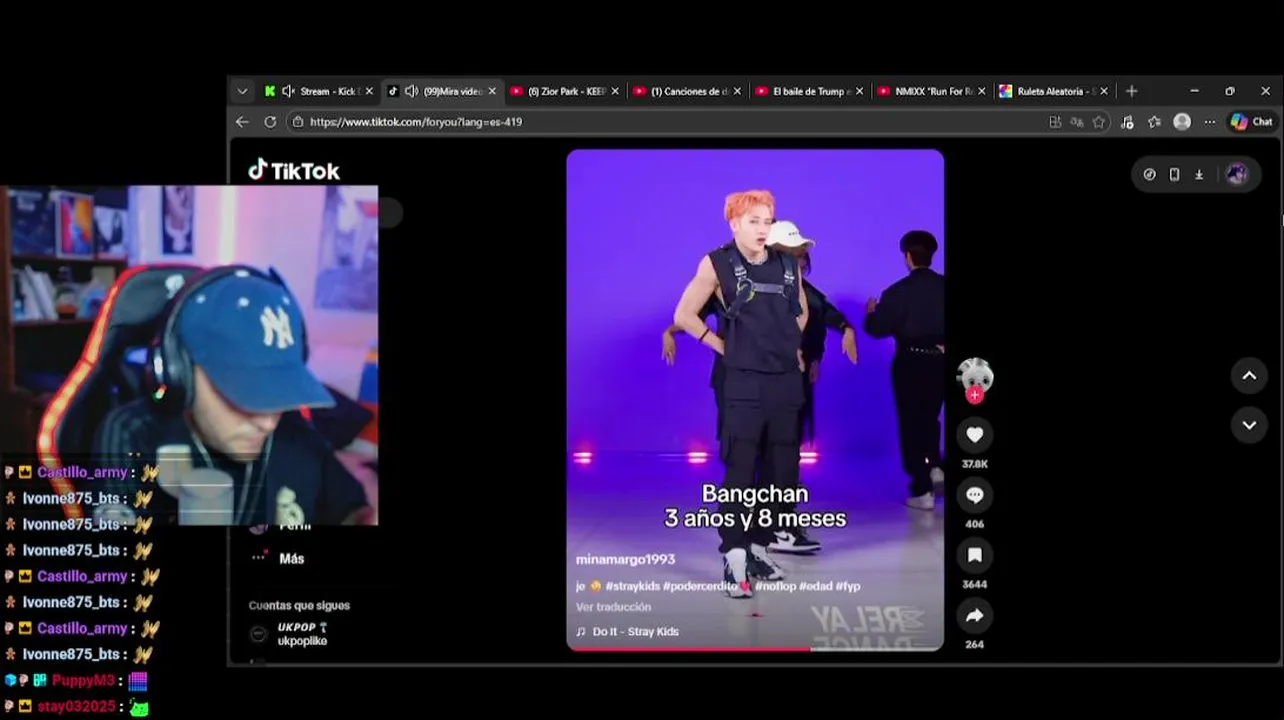The image size is (1284, 720).
Task: View site info lock icon
Action: [x=297, y=122]
